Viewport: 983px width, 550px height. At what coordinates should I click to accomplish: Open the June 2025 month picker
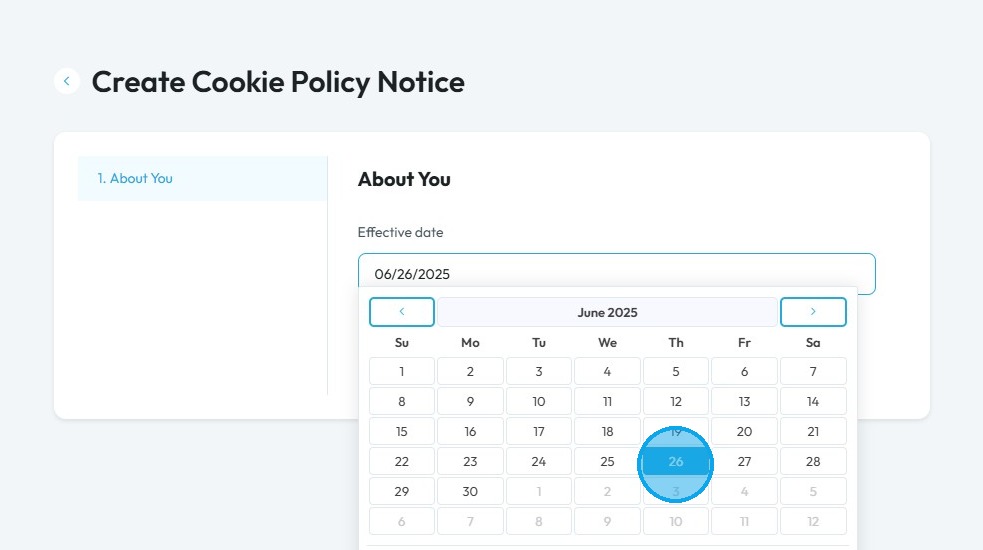click(607, 312)
